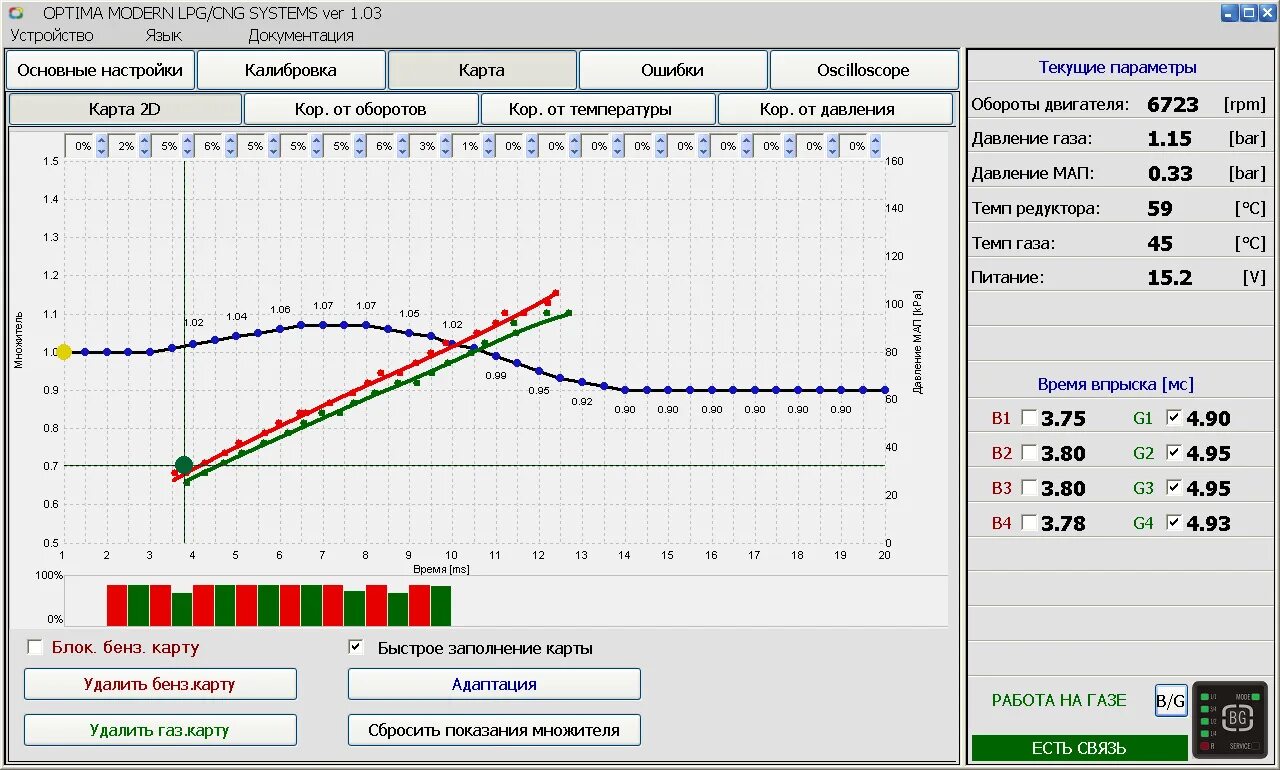Image resolution: width=1280 pixels, height=770 pixels.
Task: Start Адаптация
Action: (494, 684)
